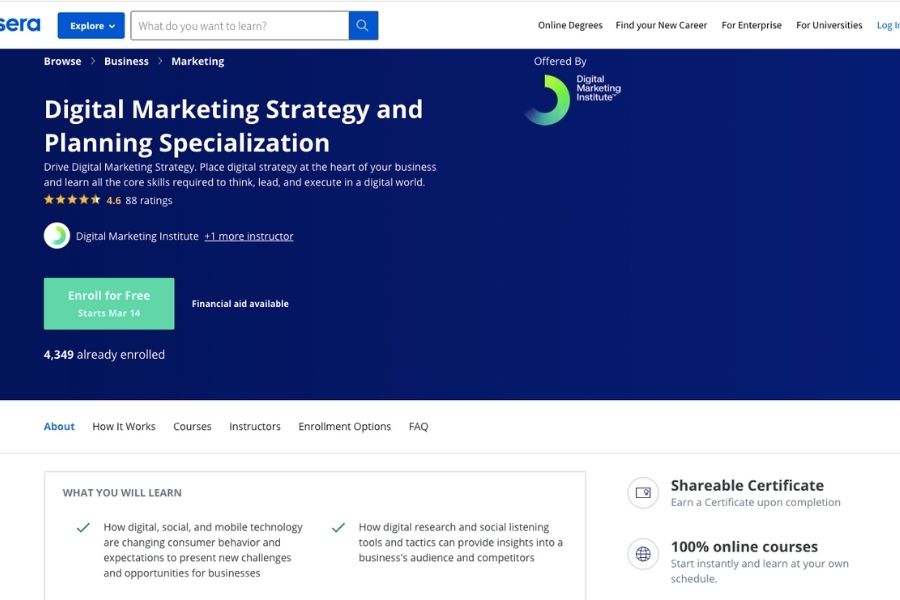Click the Digital Marketing Institute instructor name

(x=137, y=236)
